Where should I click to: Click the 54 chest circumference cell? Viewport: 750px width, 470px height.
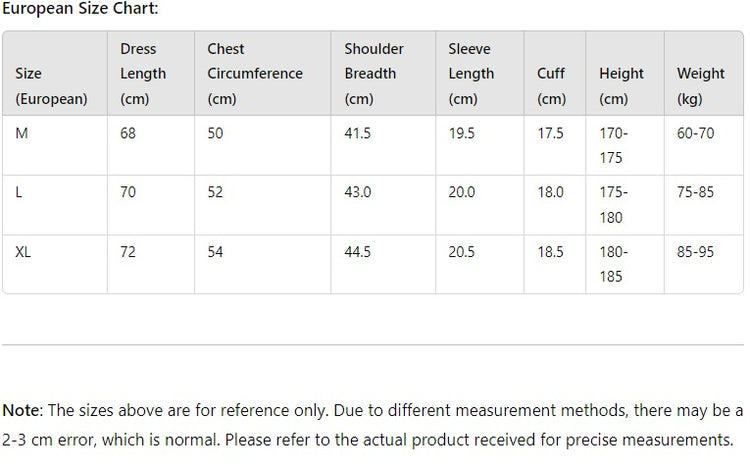pos(215,252)
